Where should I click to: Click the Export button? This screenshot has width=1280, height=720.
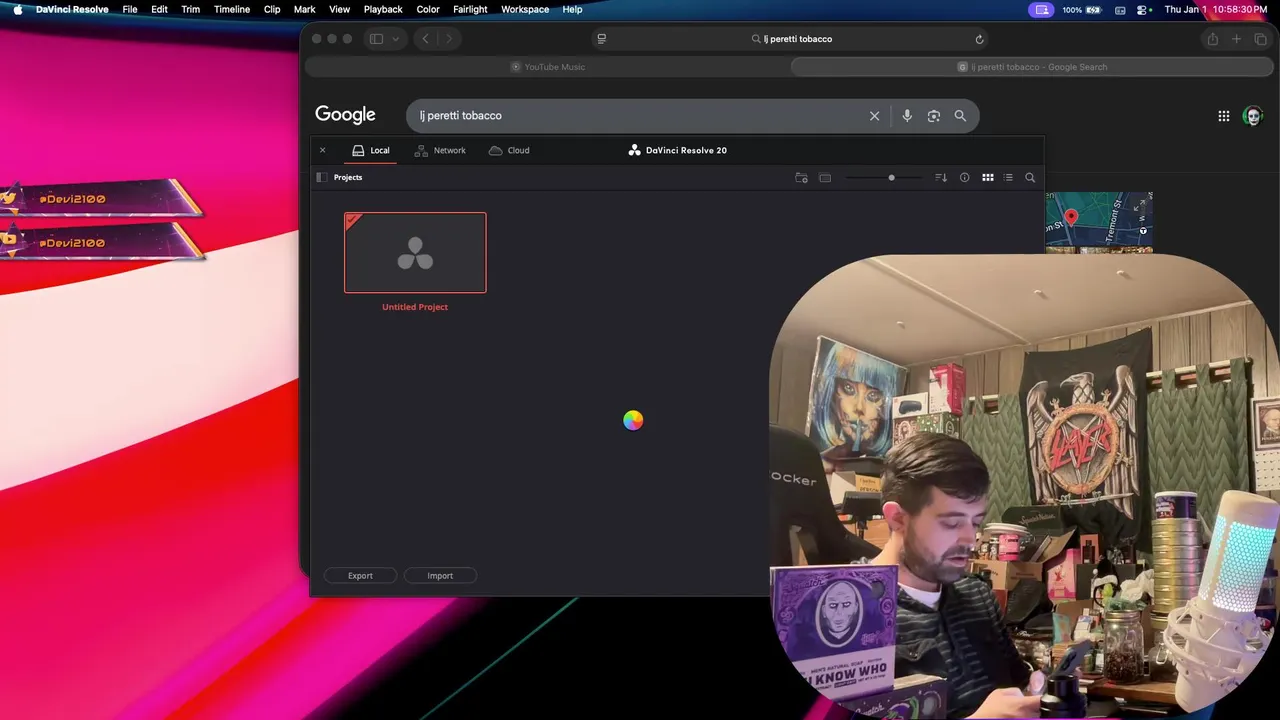pyautogui.click(x=360, y=576)
